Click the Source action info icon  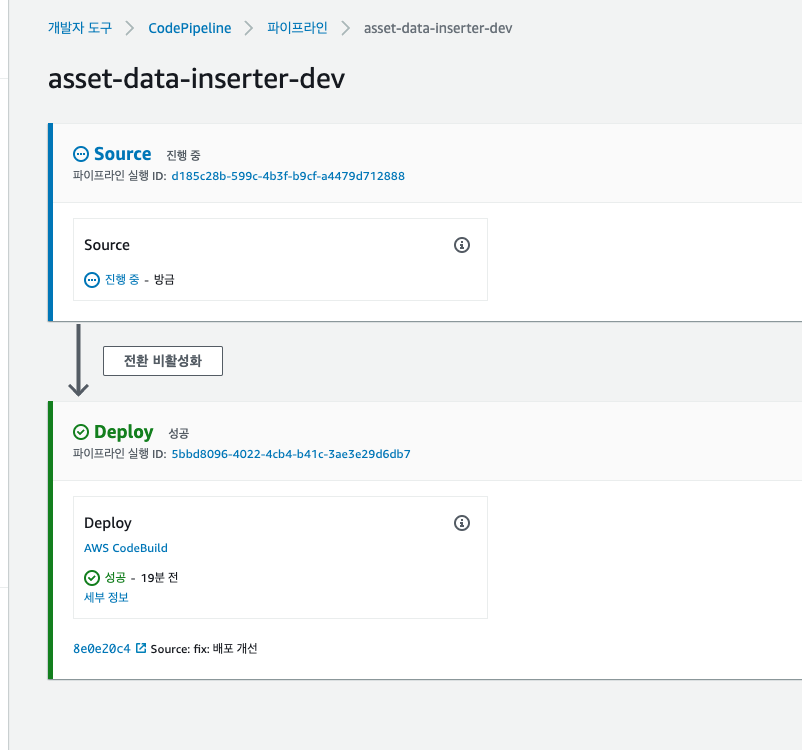tap(462, 245)
